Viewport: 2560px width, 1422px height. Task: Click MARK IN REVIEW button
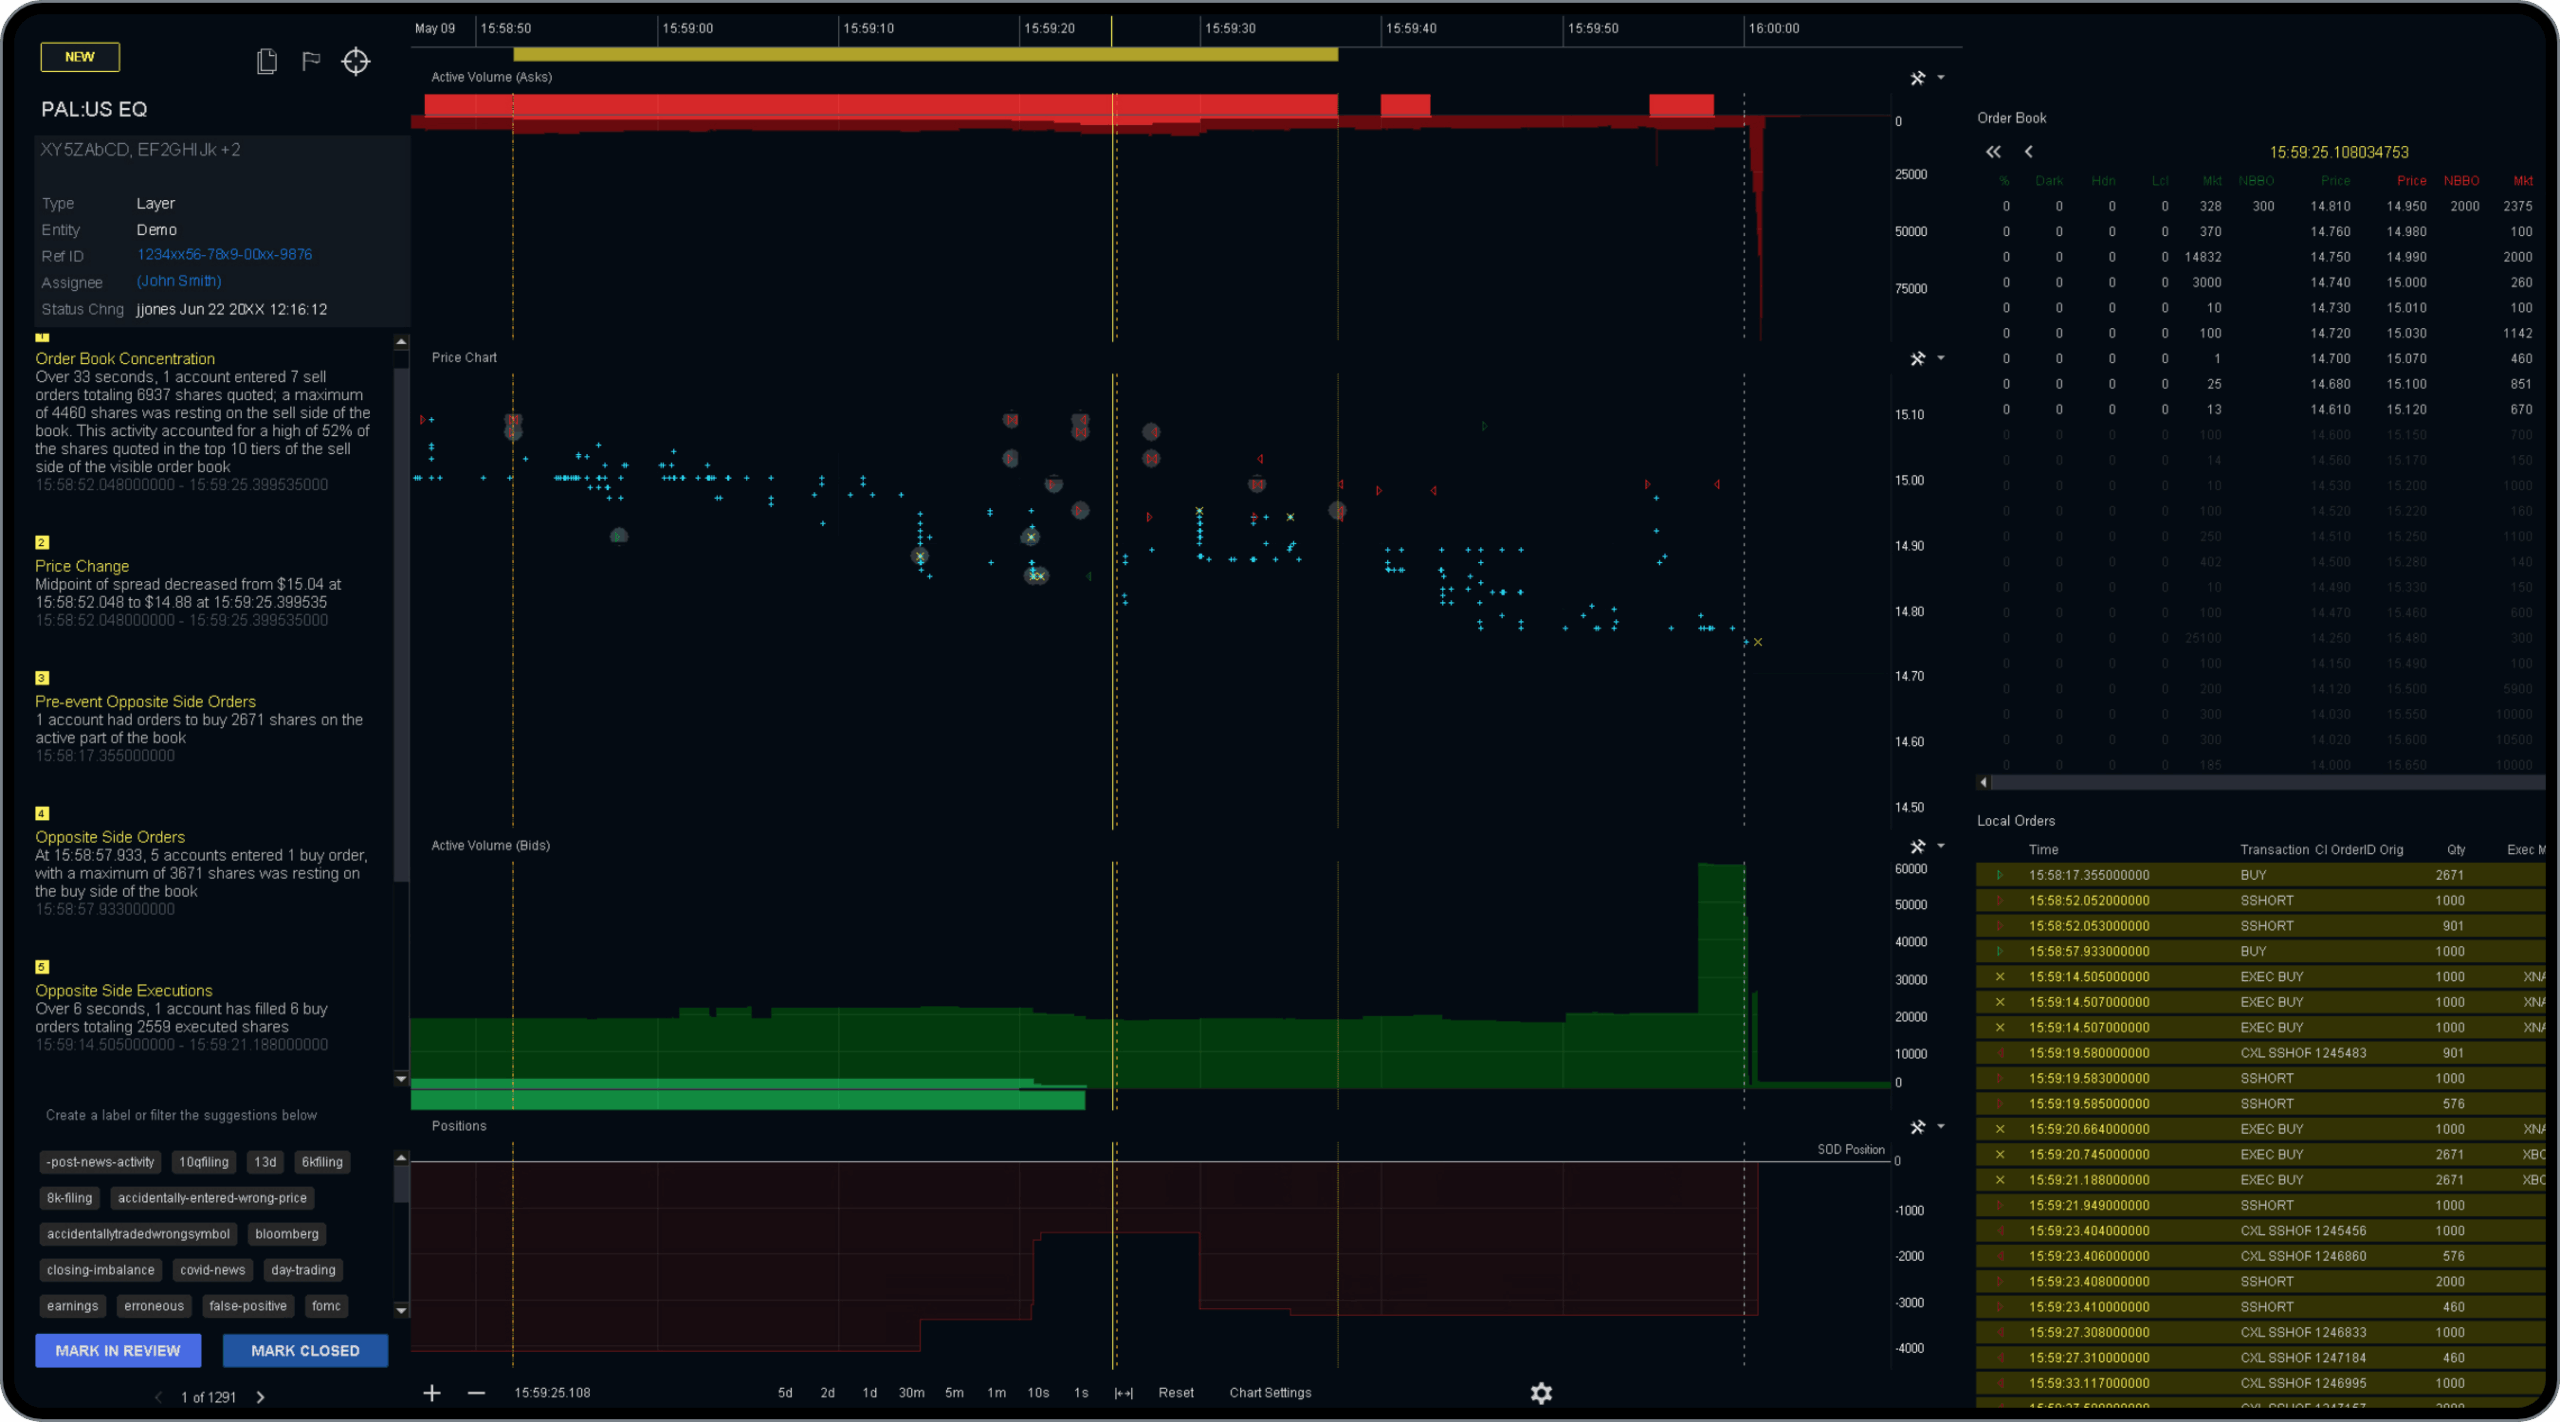pos(118,1350)
